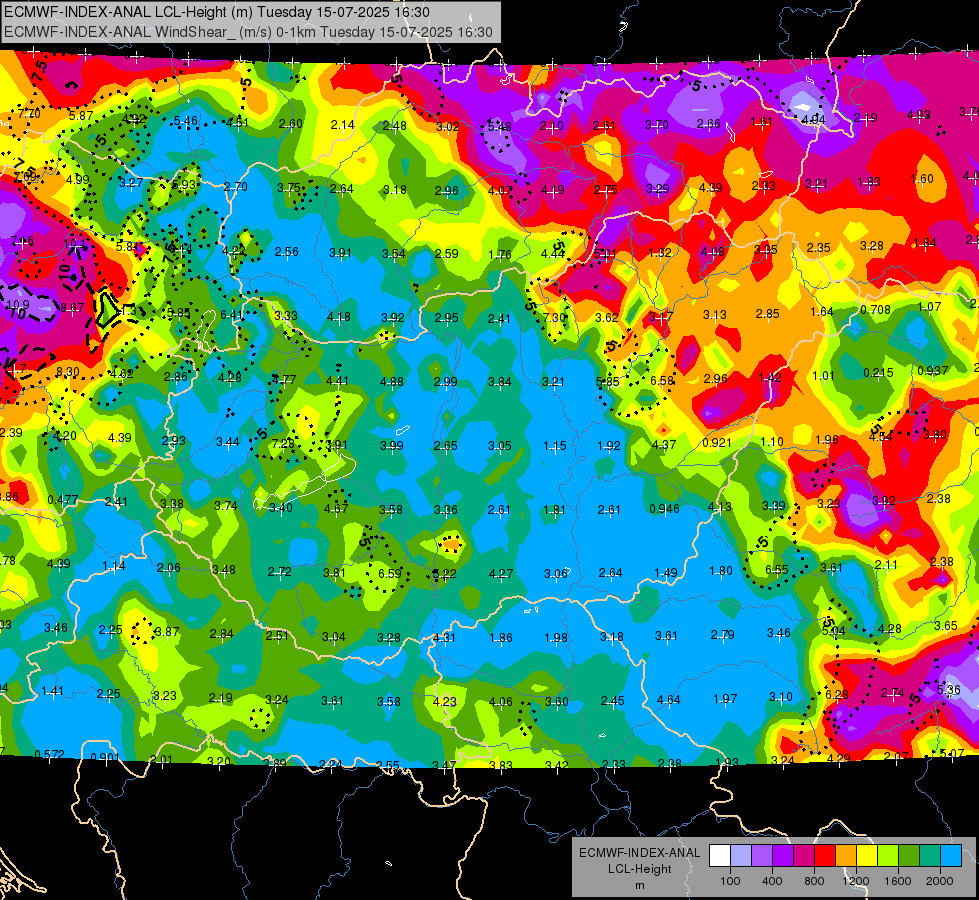979x900 pixels.
Task: Click the wind shear value 6.41
Action: click(232, 315)
